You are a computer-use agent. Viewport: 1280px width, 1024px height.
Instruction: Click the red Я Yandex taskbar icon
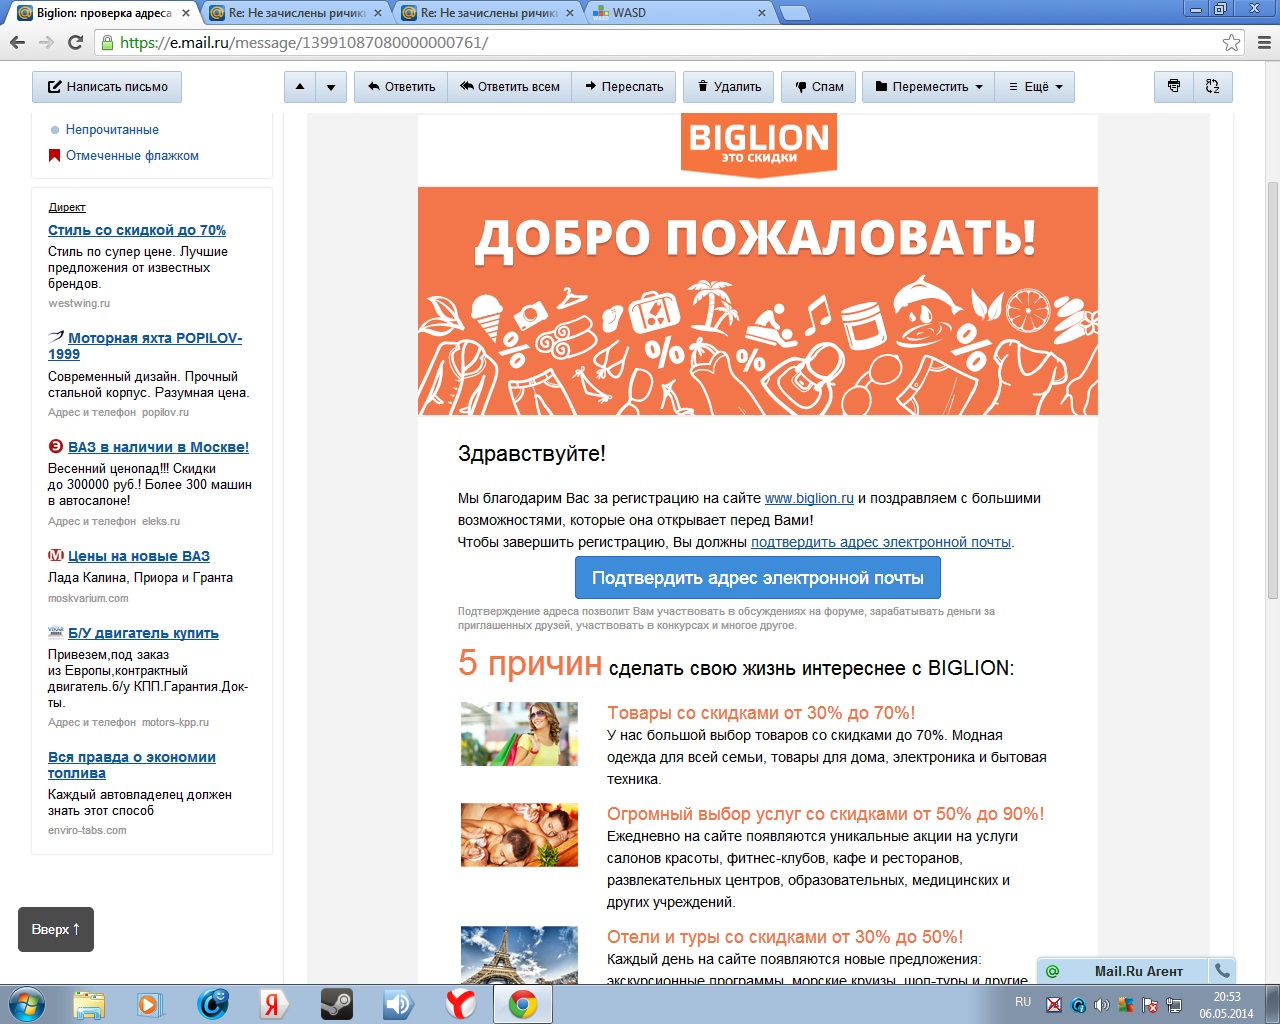273,1004
